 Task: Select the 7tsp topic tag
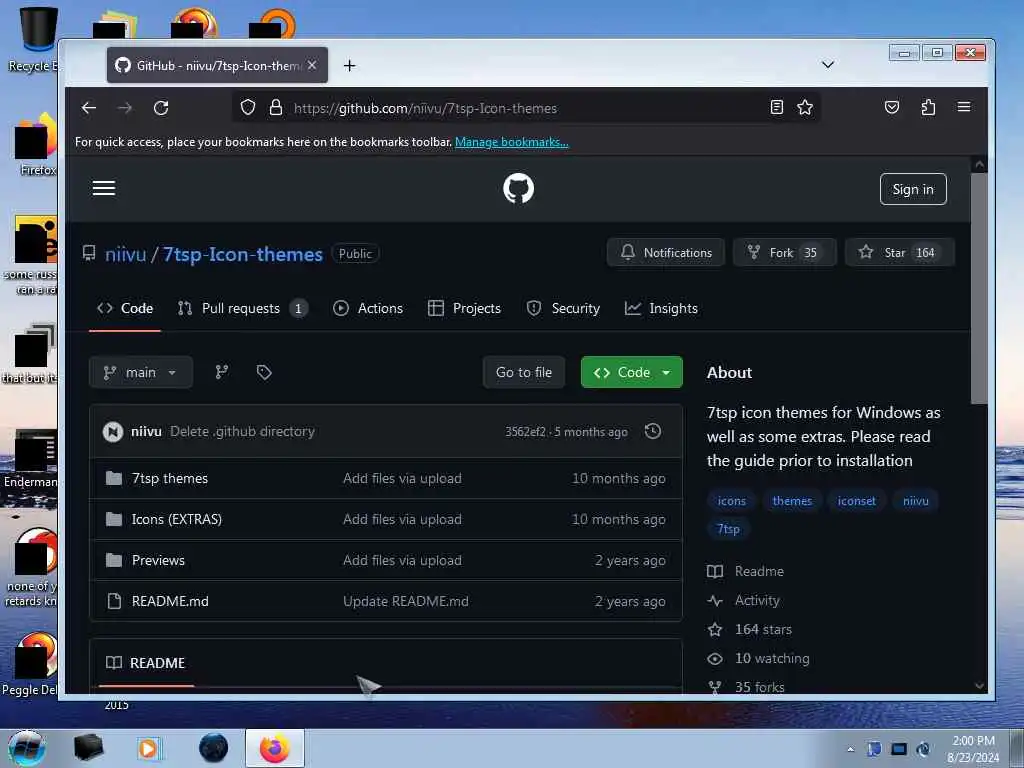(728, 529)
